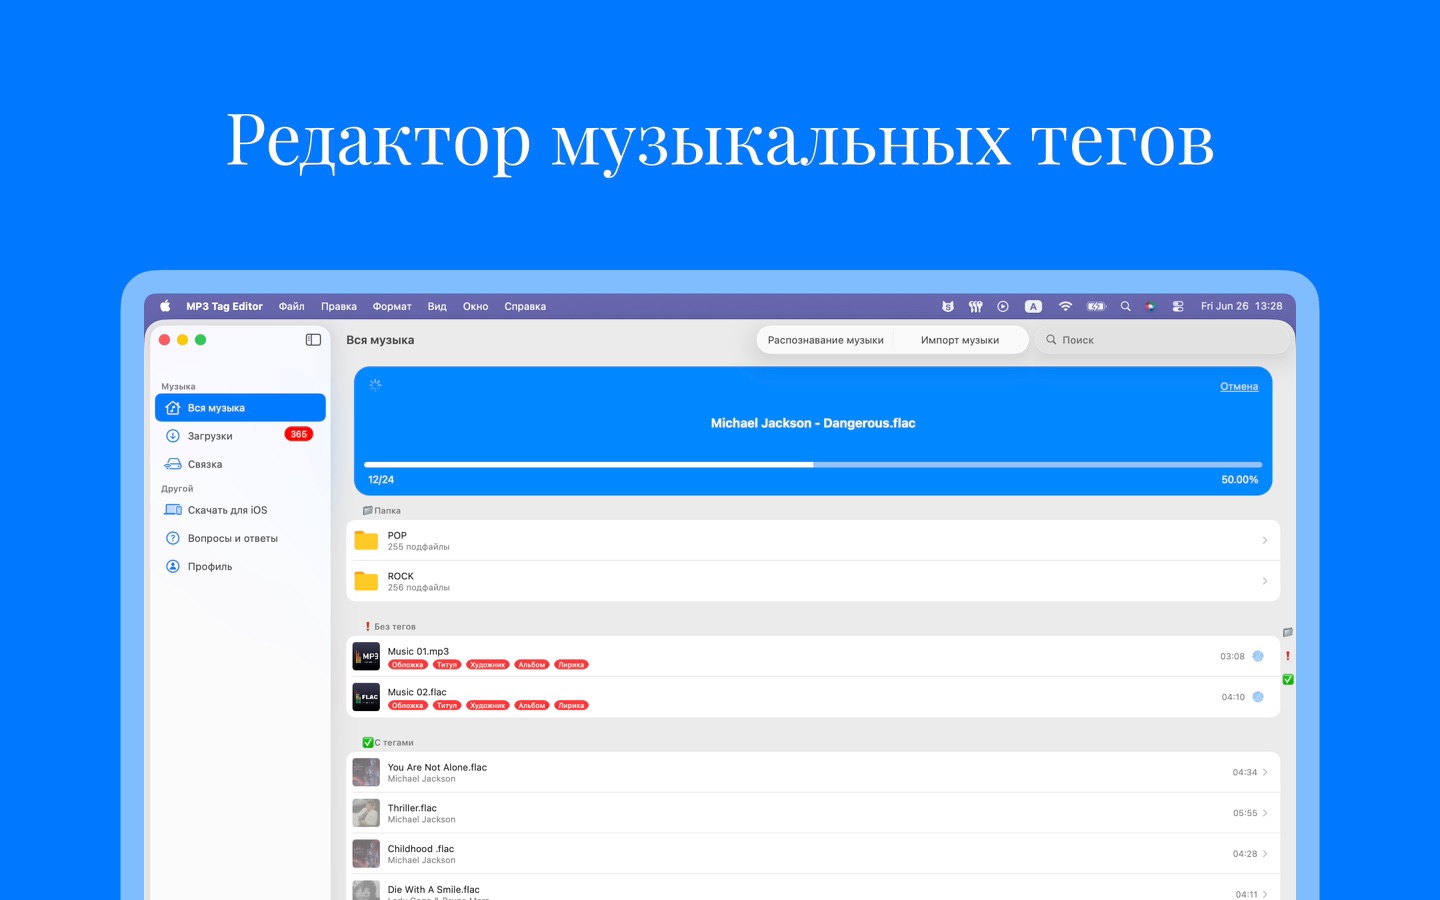Viewport: 1440px width, 900px height.
Task: Click the recognition badge icon on Music 02.flac row
Action: click(x=1258, y=697)
